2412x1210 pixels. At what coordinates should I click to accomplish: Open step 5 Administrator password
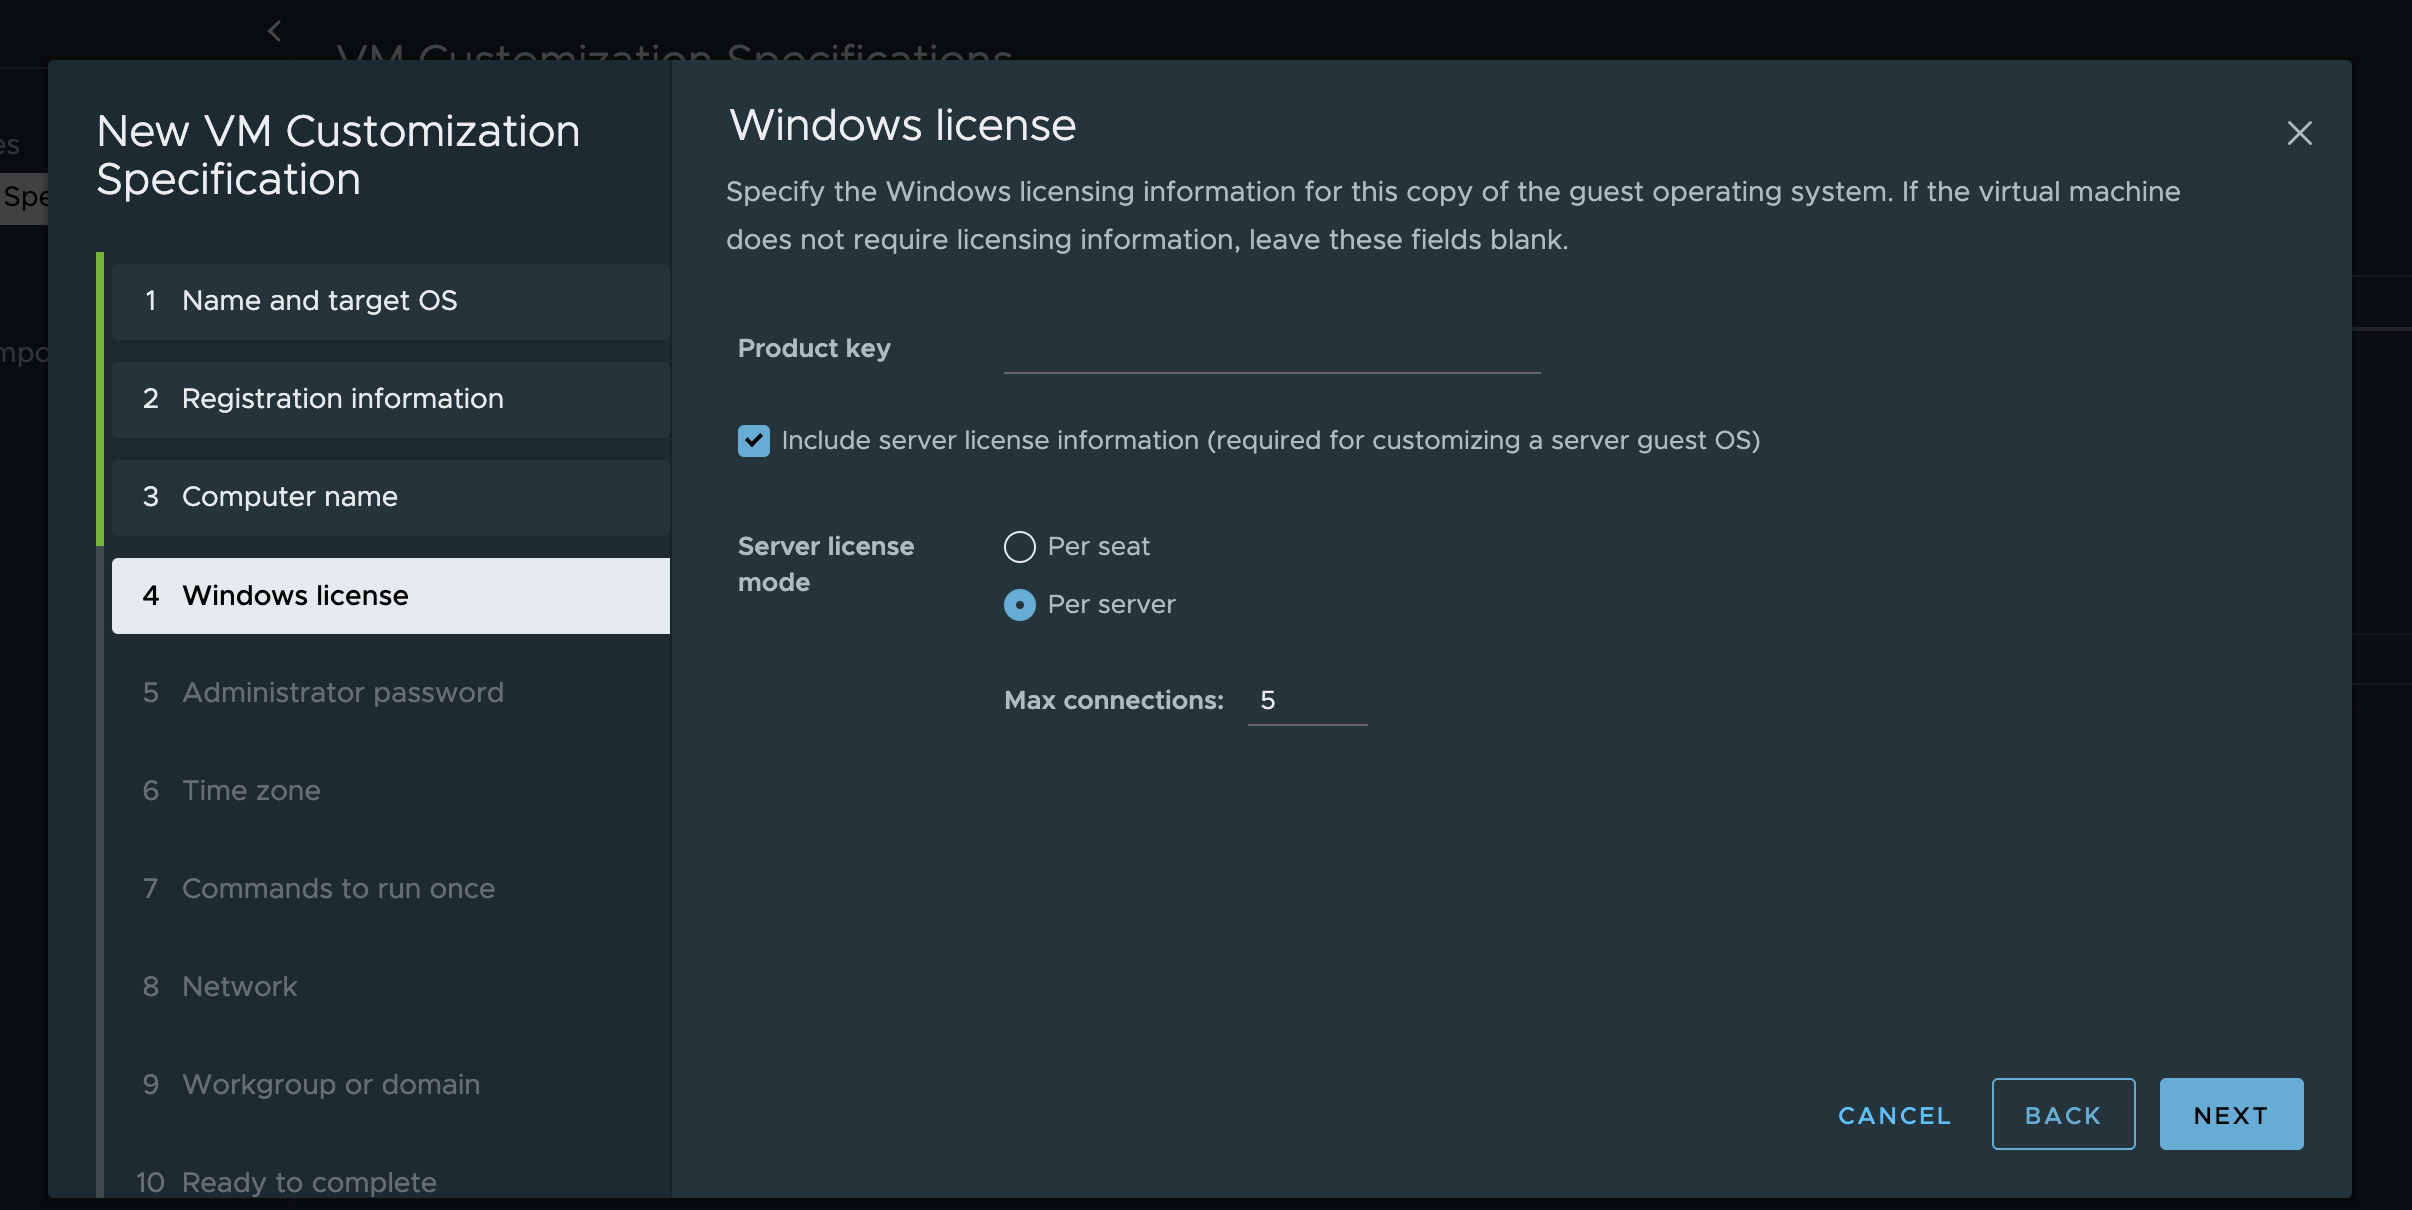(x=342, y=693)
